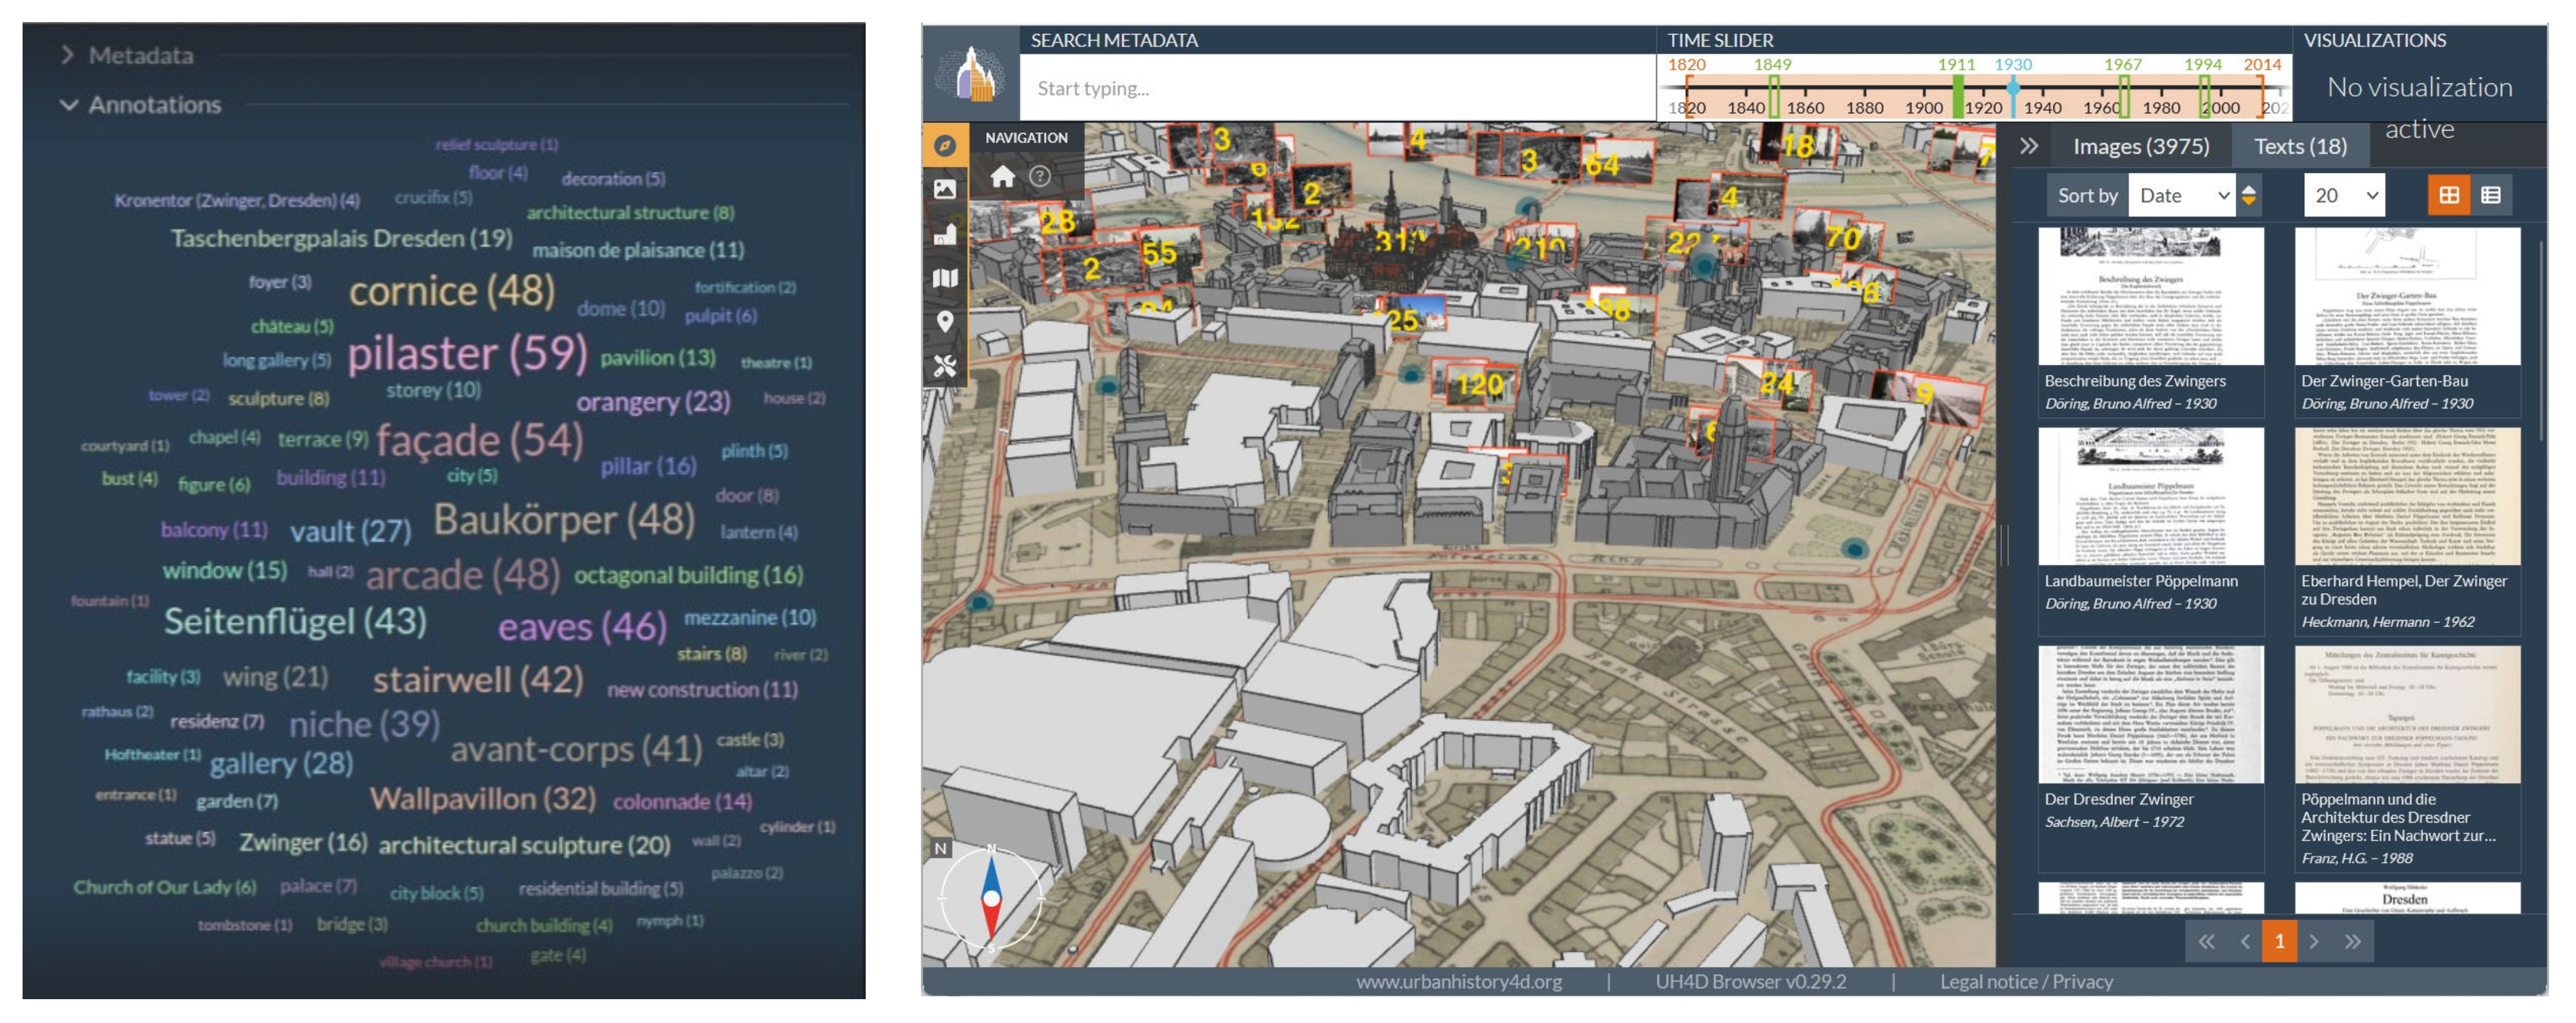Click the home view reset icon
The width and height of the screenshot is (2576, 1023).
(1002, 177)
